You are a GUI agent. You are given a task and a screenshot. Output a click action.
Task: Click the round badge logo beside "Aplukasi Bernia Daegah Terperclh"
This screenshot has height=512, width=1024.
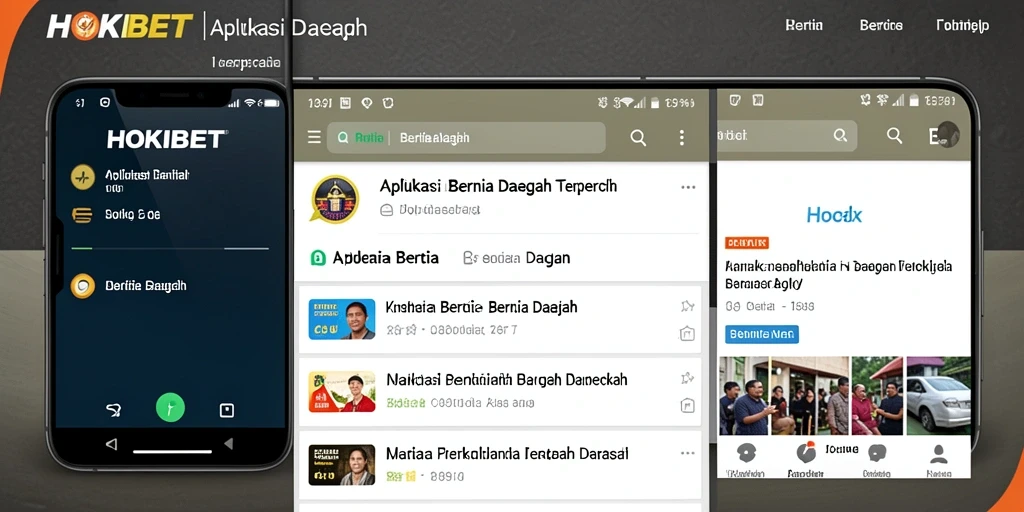(x=334, y=200)
